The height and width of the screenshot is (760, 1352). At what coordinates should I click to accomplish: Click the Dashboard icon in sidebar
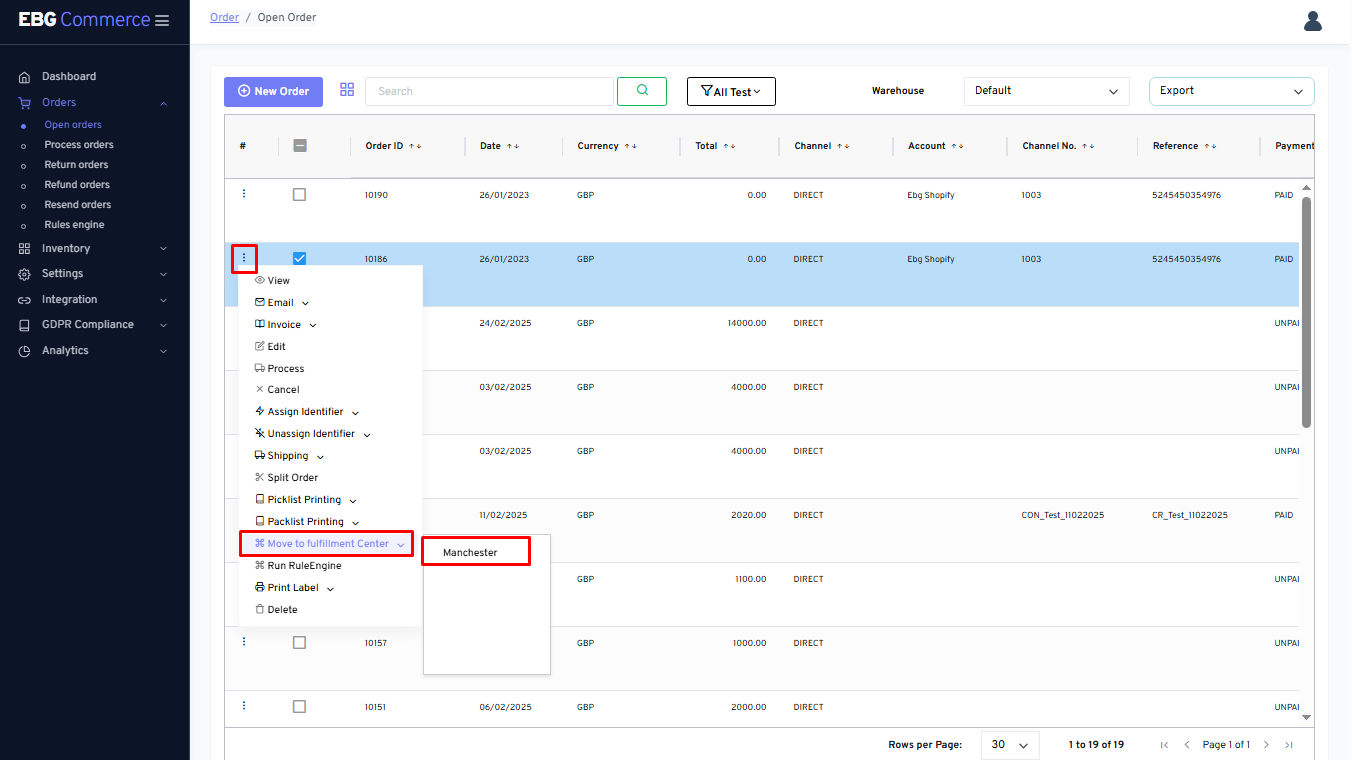coord(25,77)
